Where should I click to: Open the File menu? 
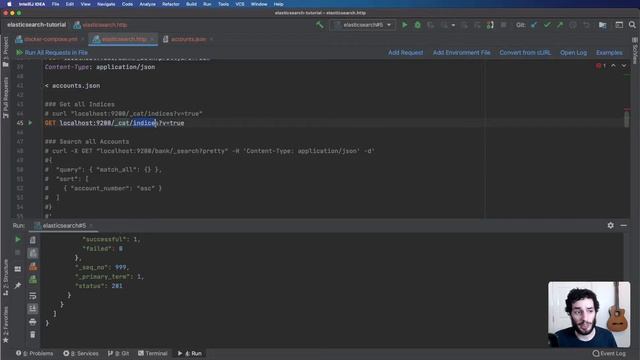pyautogui.click(x=55, y=4)
